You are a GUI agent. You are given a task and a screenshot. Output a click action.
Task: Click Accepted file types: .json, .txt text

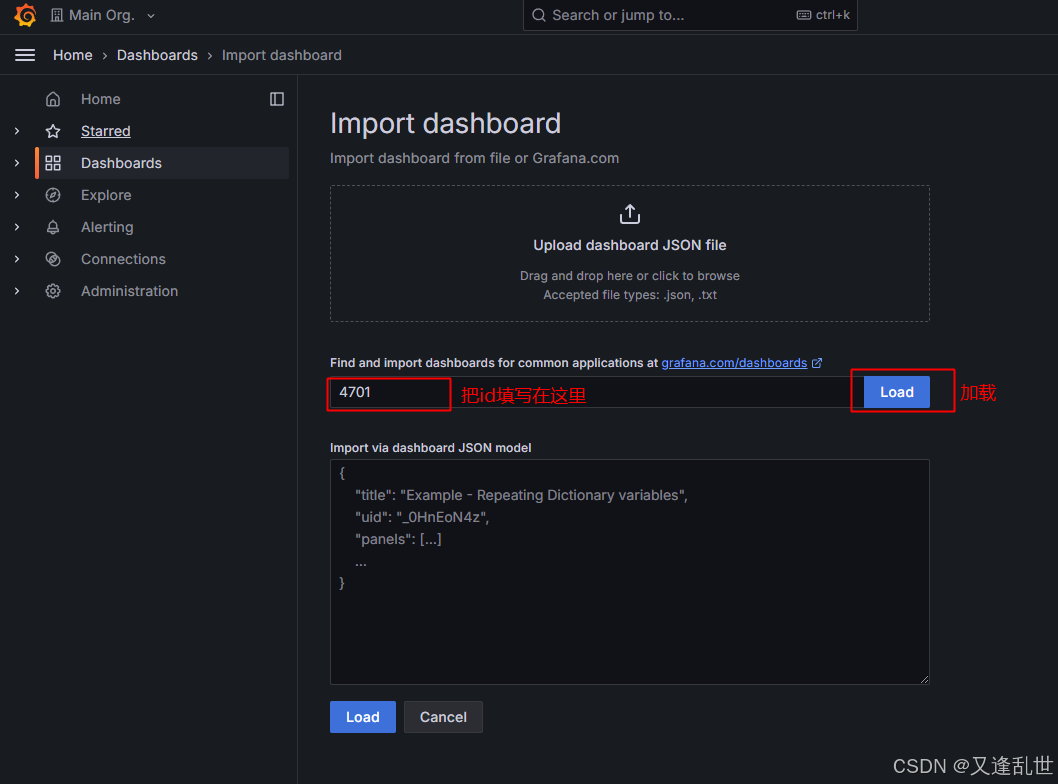pos(630,295)
